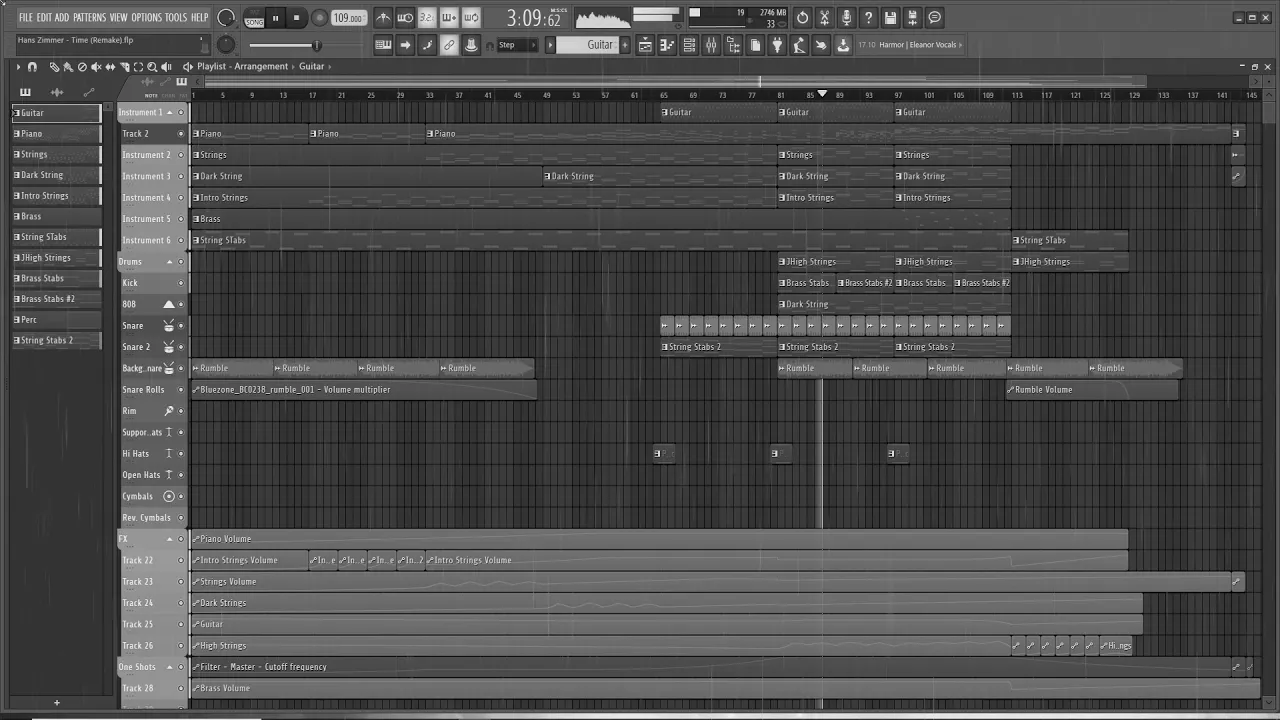
Task: Select the playlist zoom magnifier tool
Action: pos(152,67)
